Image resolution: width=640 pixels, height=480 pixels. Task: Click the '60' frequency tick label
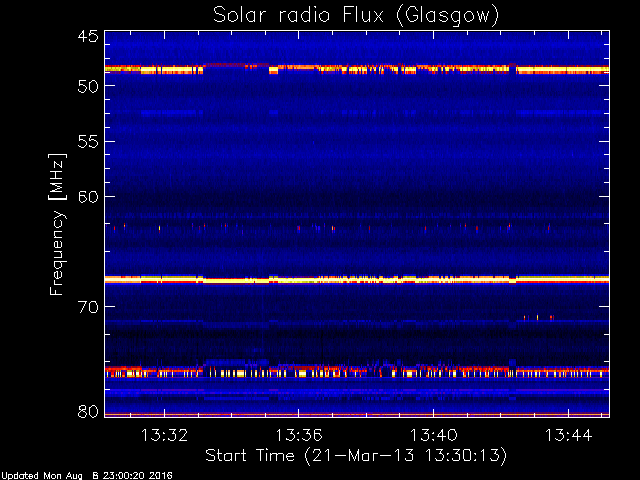click(88, 197)
